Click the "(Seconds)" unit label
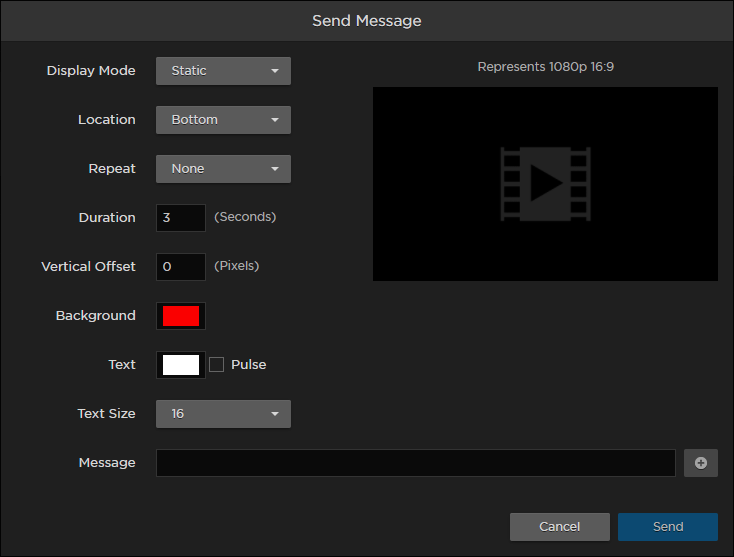 (x=245, y=217)
